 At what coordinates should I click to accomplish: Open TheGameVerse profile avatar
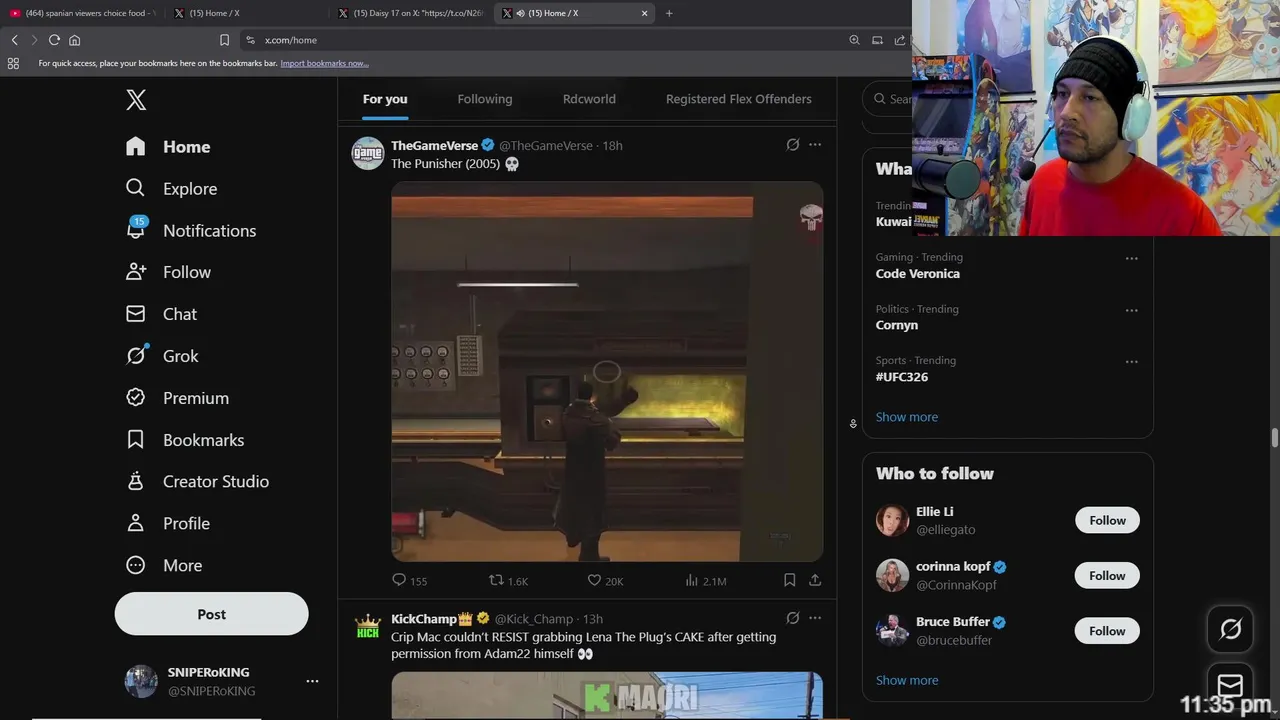368,153
